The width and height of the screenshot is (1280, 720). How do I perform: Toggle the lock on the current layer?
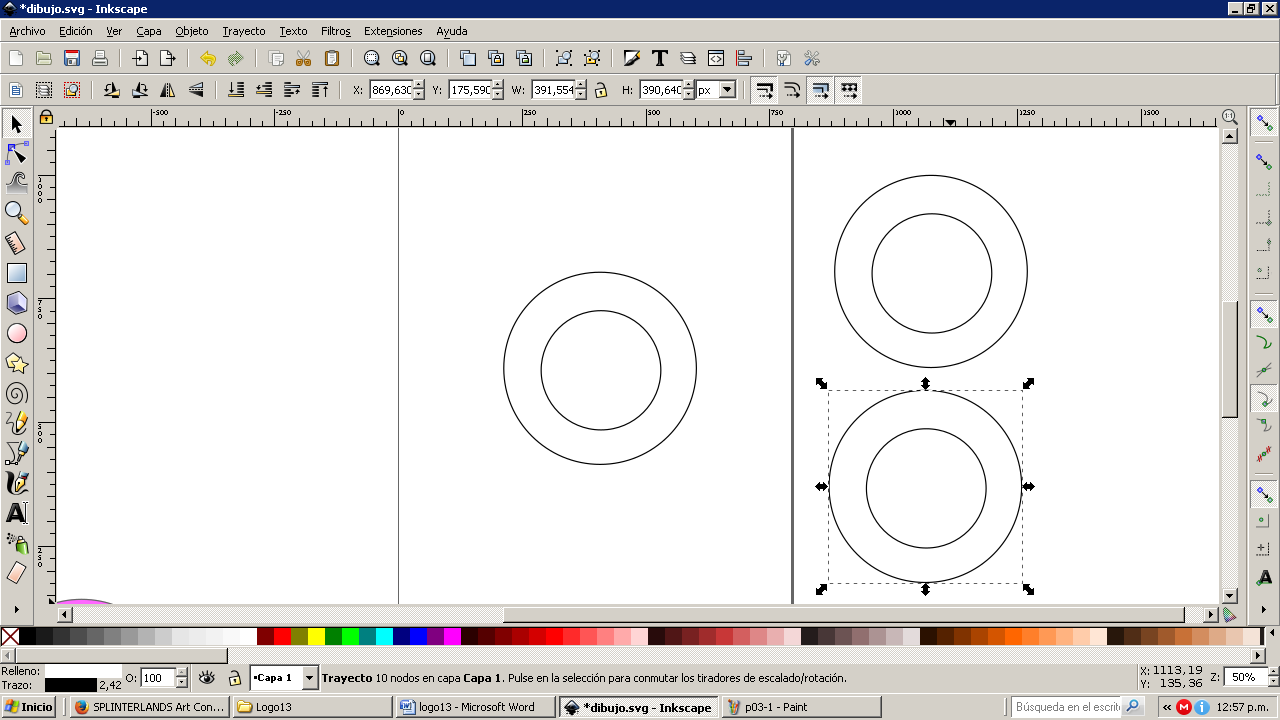click(x=234, y=678)
